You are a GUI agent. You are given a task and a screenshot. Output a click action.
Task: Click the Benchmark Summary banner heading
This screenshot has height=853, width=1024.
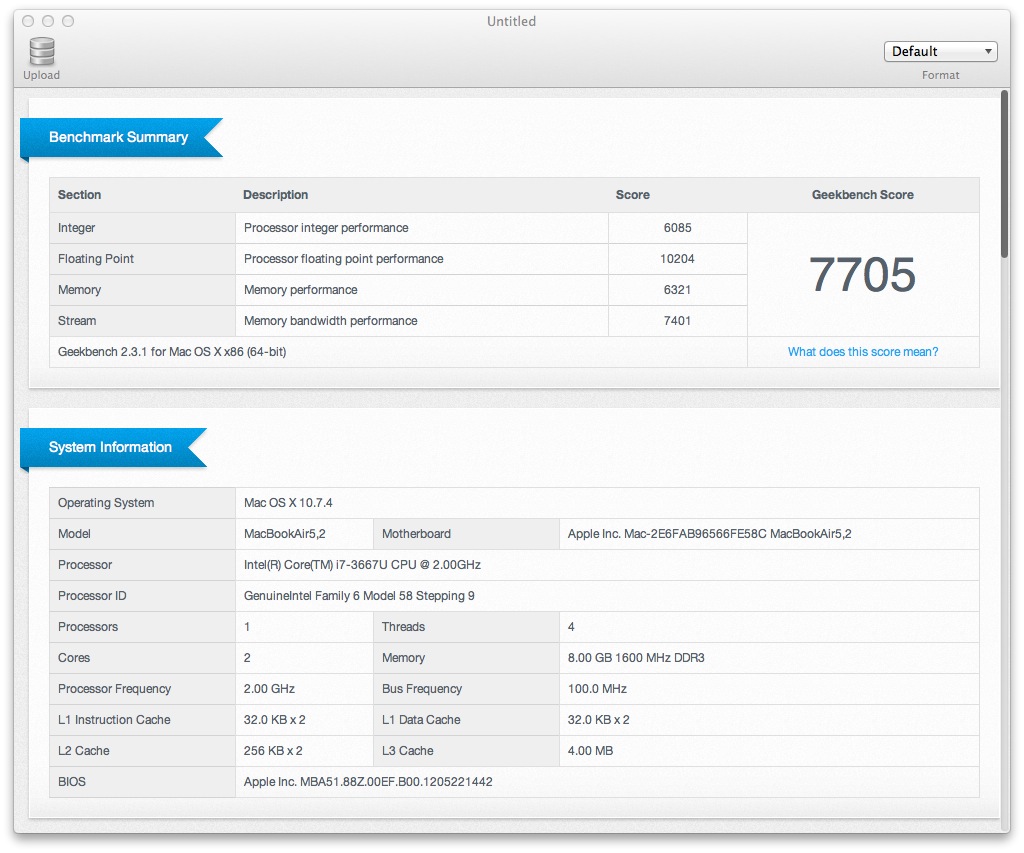pyautogui.click(x=118, y=137)
